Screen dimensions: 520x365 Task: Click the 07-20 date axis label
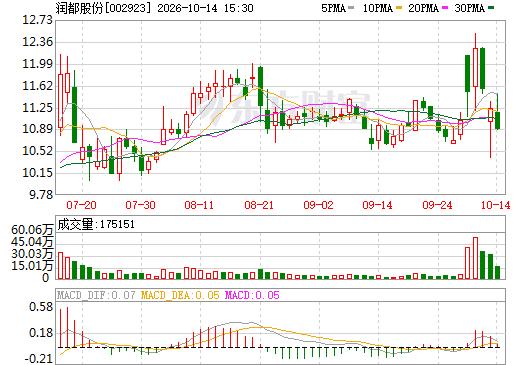tap(81, 205)
